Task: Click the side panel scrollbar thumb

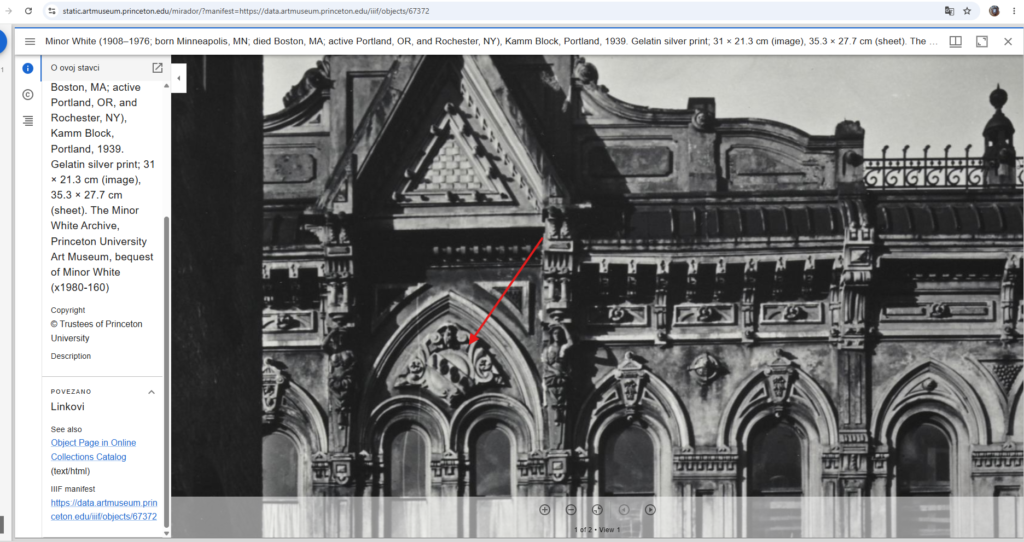Action: [x=166, y=371]
